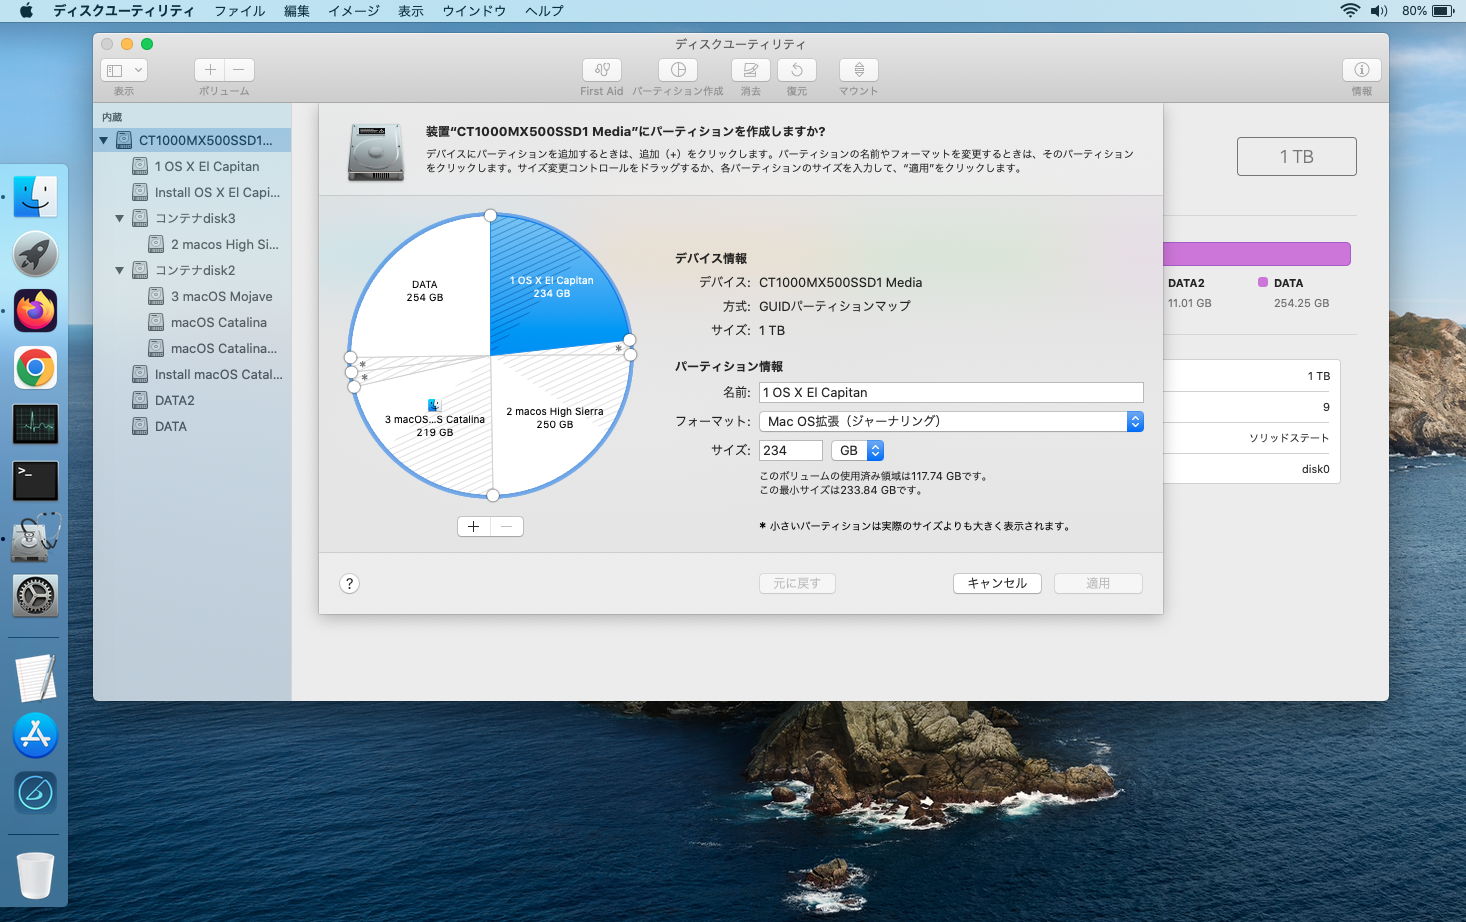The width and height of the screenshot is (1466, 922).
Task: Open Google Chrome from the Dock
Action: [x=35, y=368]
